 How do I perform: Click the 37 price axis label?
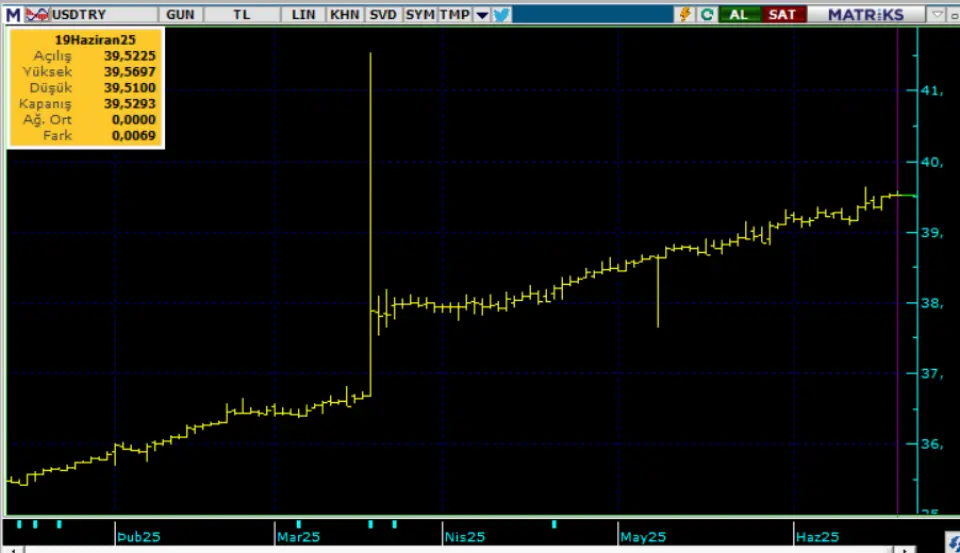point(932,374)
